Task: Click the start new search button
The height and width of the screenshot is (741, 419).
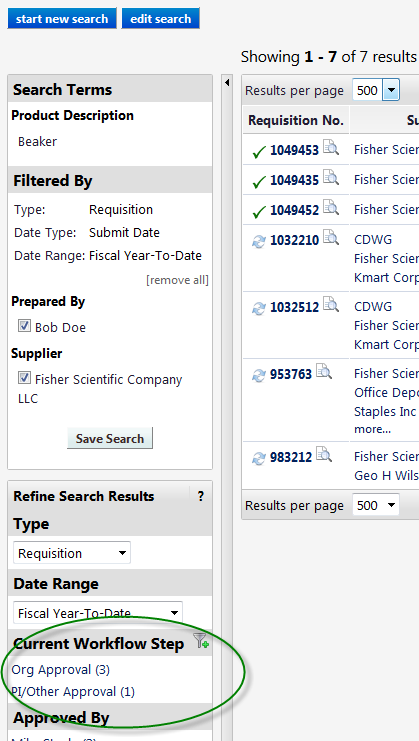Action: [x=62, y=18]
